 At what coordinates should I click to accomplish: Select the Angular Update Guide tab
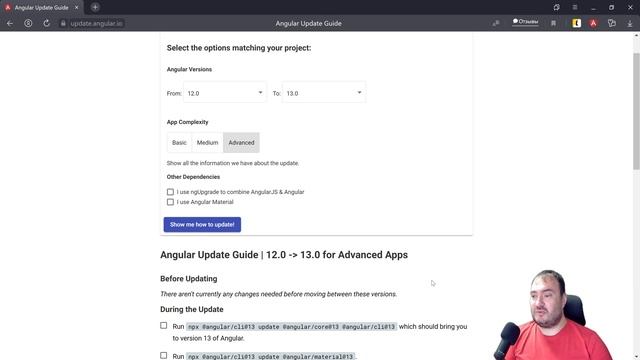click(41, 7)
